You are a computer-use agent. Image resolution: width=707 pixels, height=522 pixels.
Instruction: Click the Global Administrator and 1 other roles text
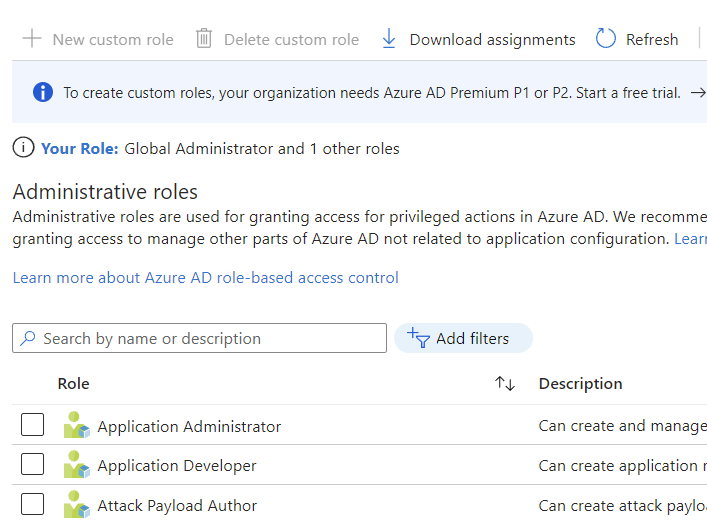(x=262, y=149)
